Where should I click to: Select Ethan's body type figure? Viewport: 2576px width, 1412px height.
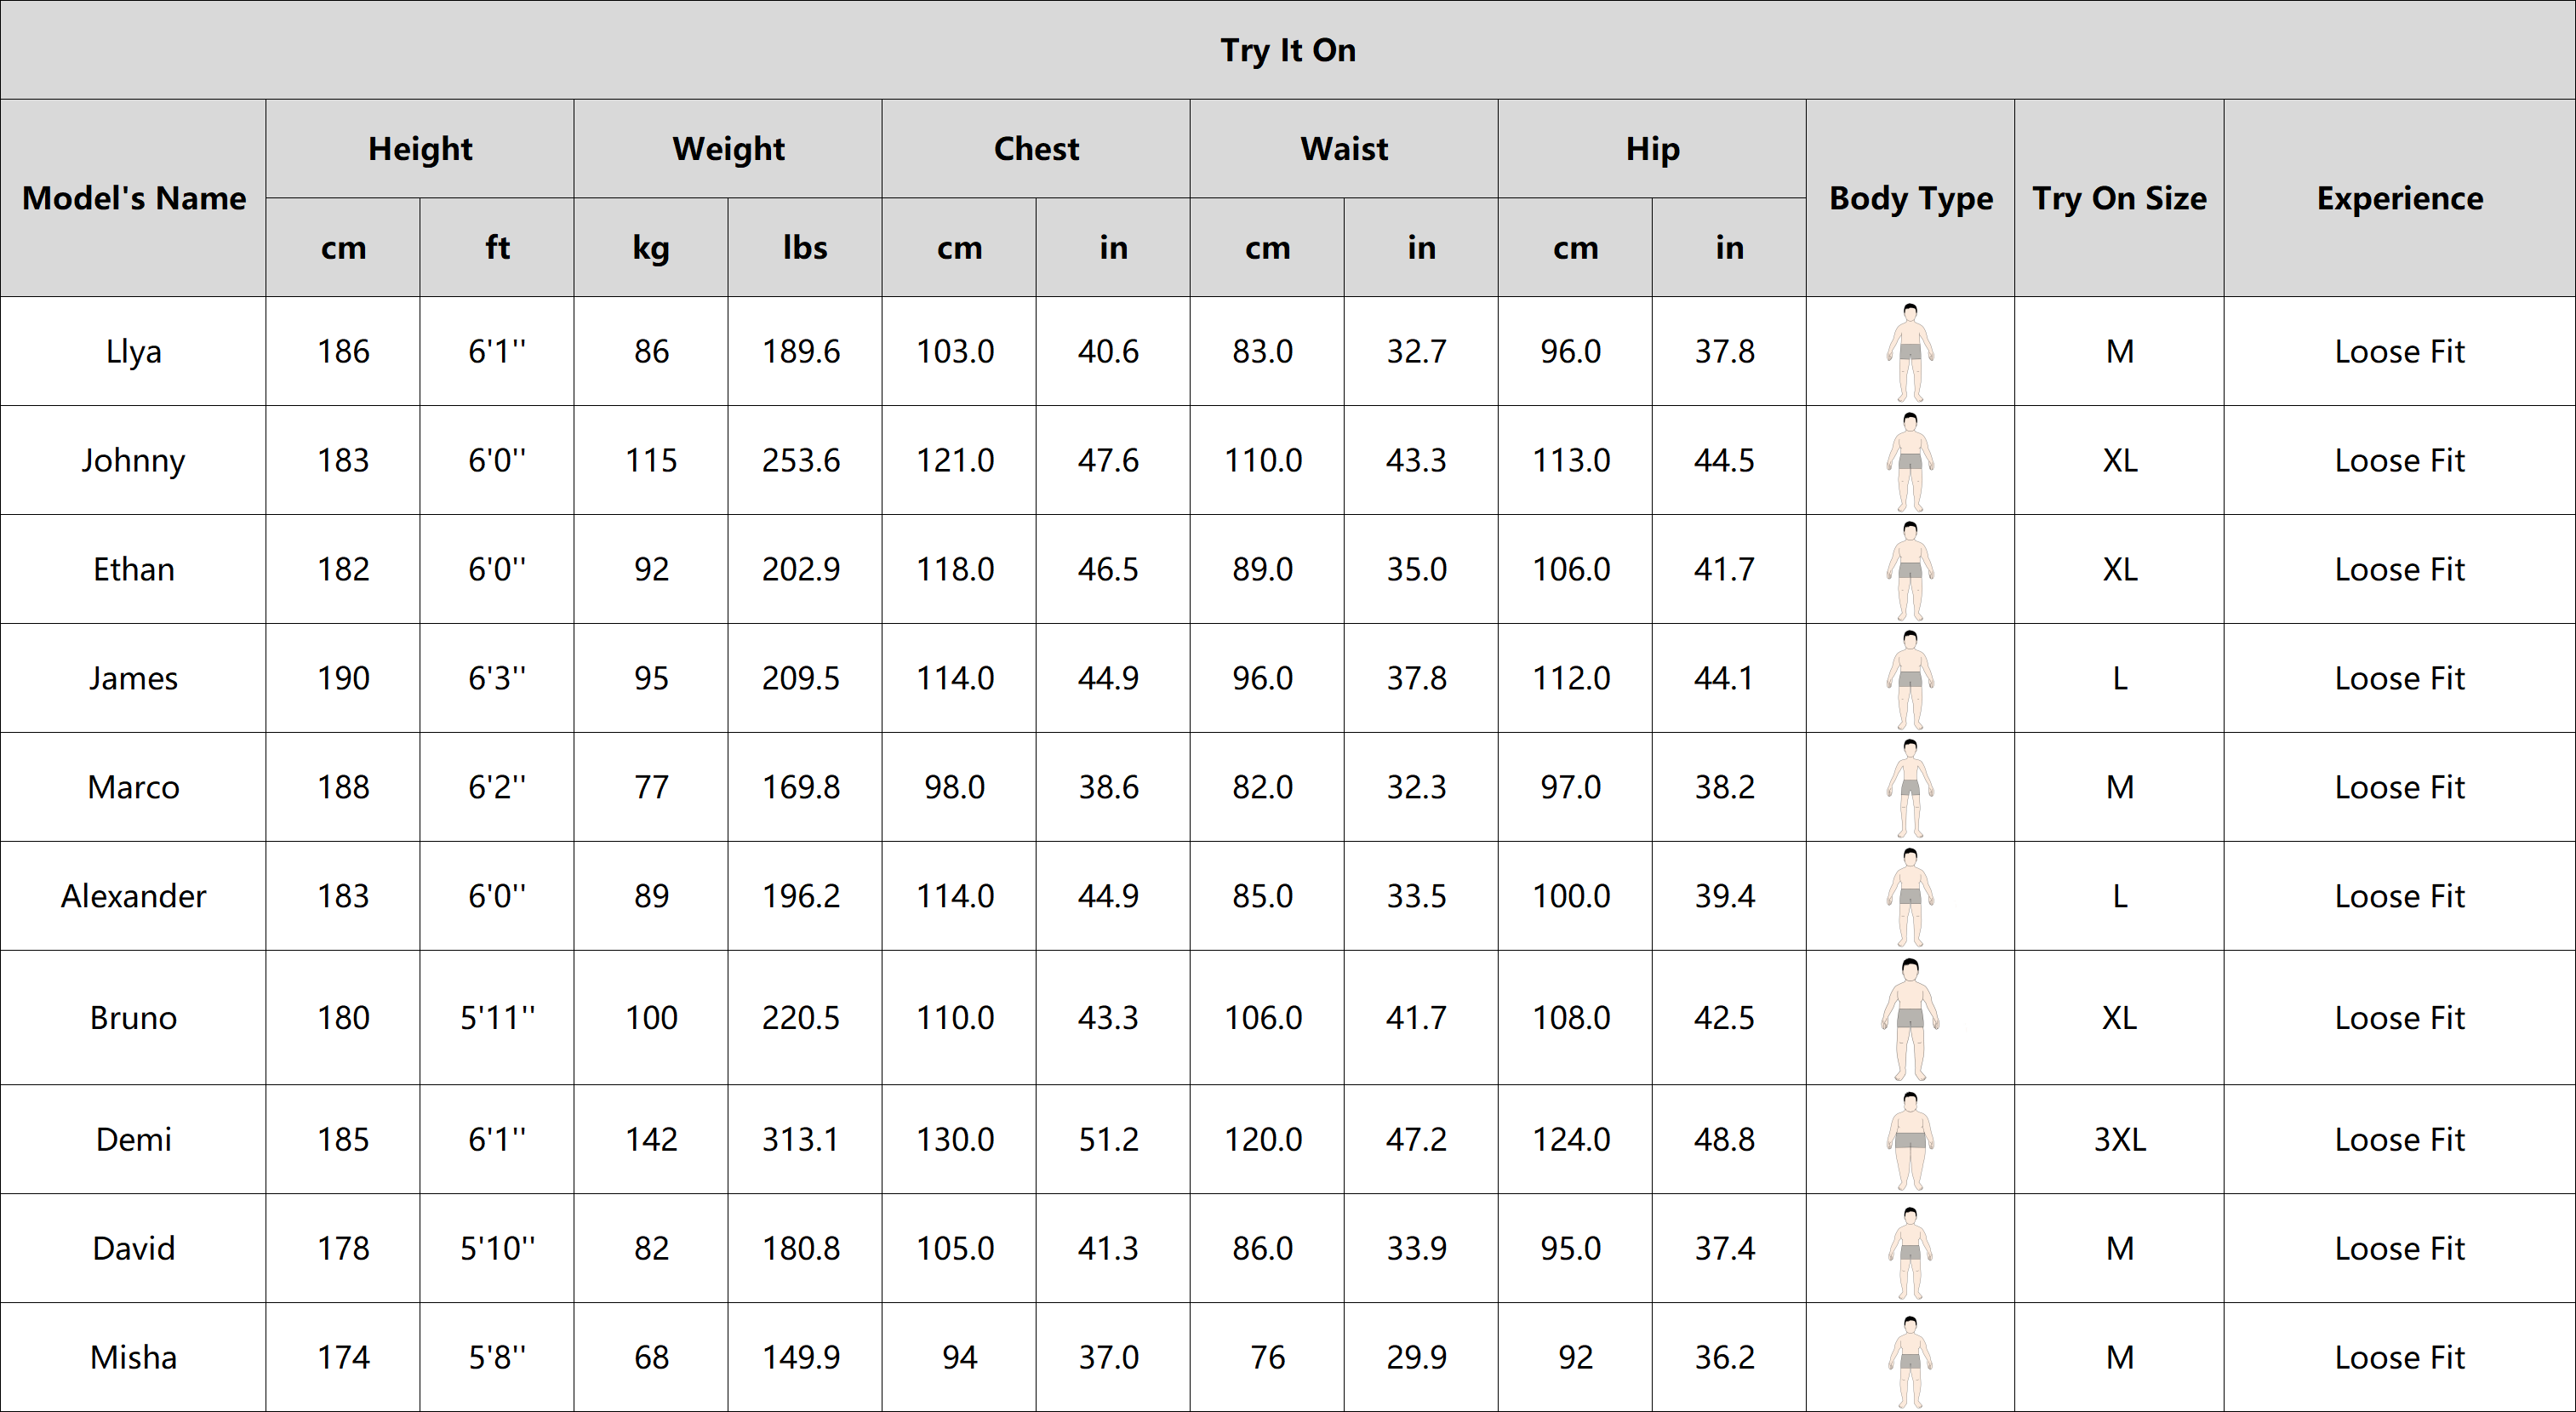point(1910,570)
